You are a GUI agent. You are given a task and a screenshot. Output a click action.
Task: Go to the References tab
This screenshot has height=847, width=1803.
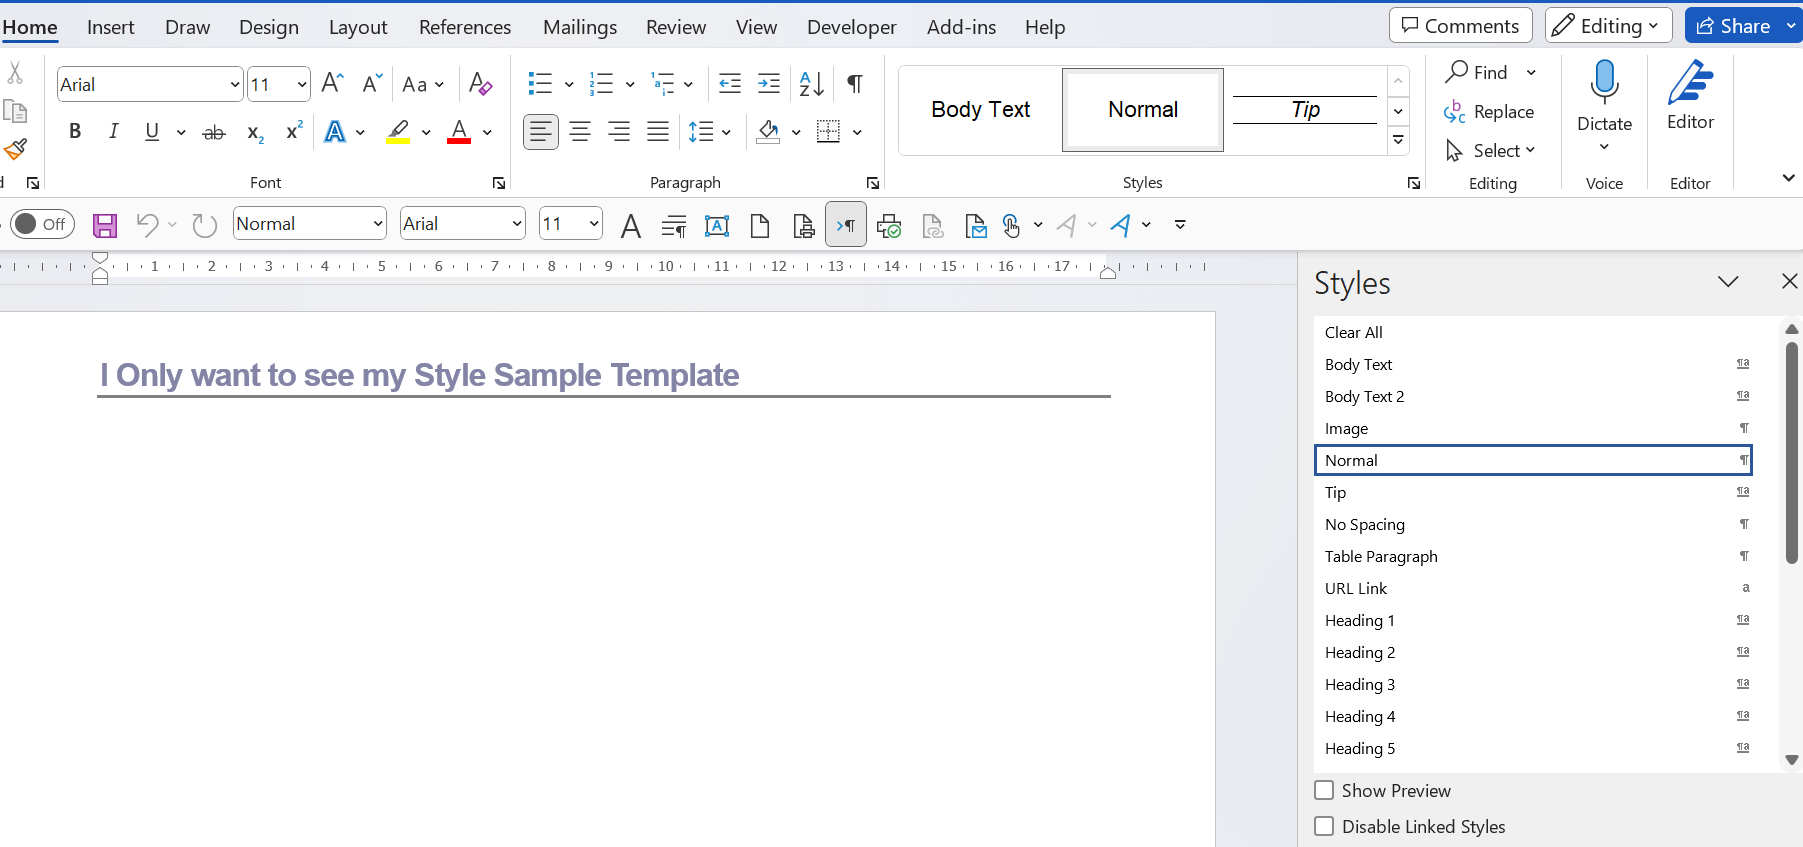tap(465, 27)
